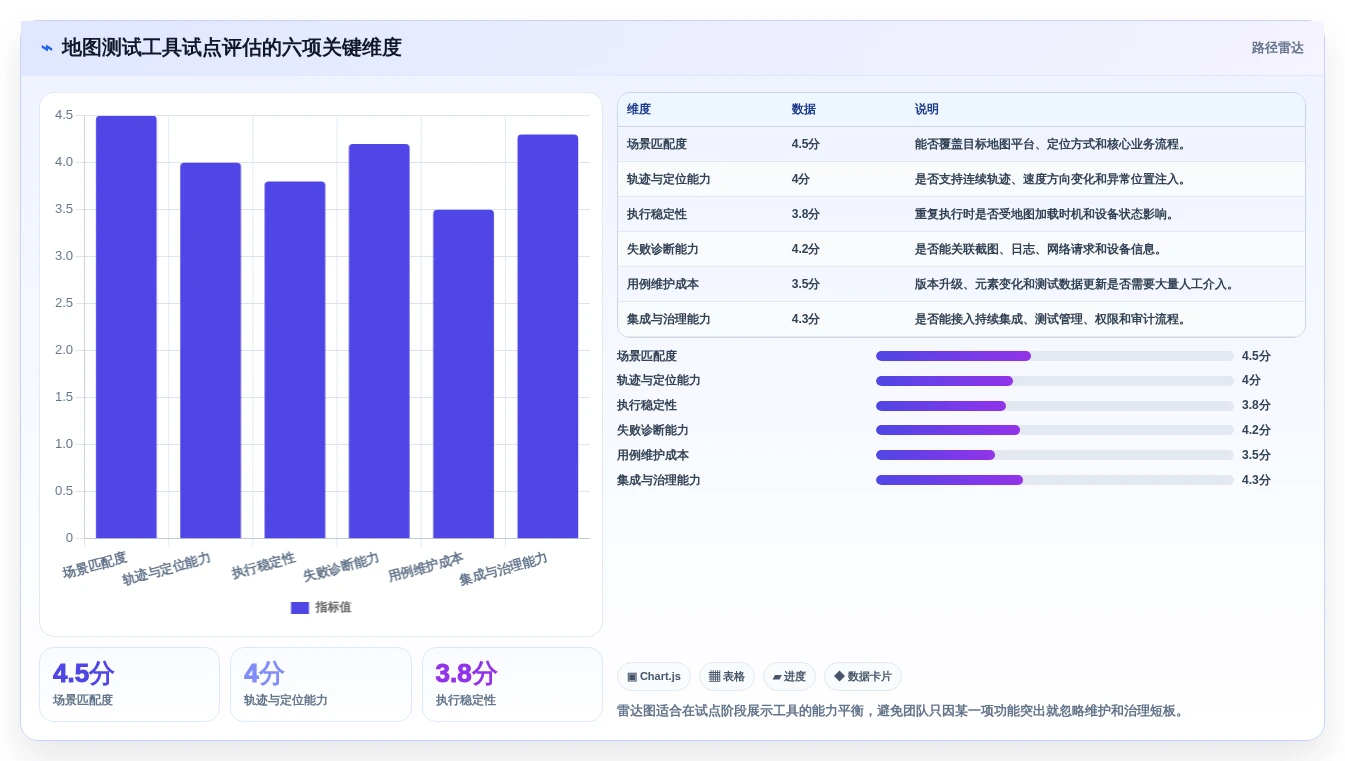Click the 4分 轨迹与定位能力 data card
Screen dimensions: 1345x761
click(x=321, y=684)
